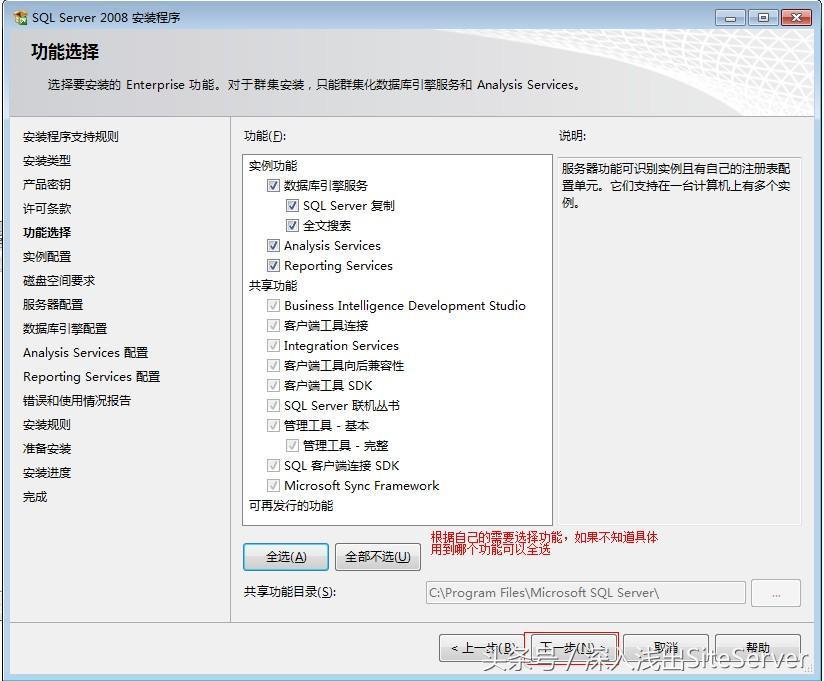The image size is (824, 681).
Task: Select 服务器配置 step in sidebar
Action: [53, 305]
